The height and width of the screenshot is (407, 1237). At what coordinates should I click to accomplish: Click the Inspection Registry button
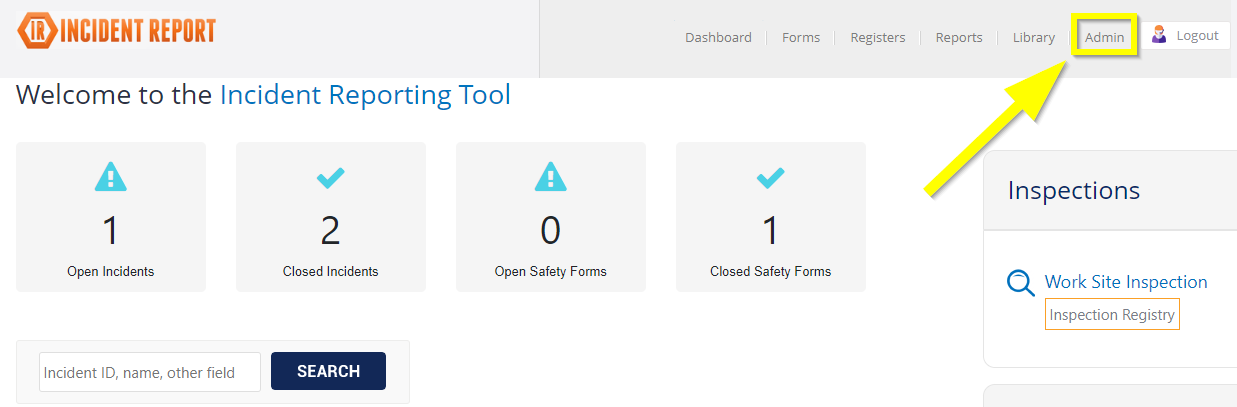1112,315
